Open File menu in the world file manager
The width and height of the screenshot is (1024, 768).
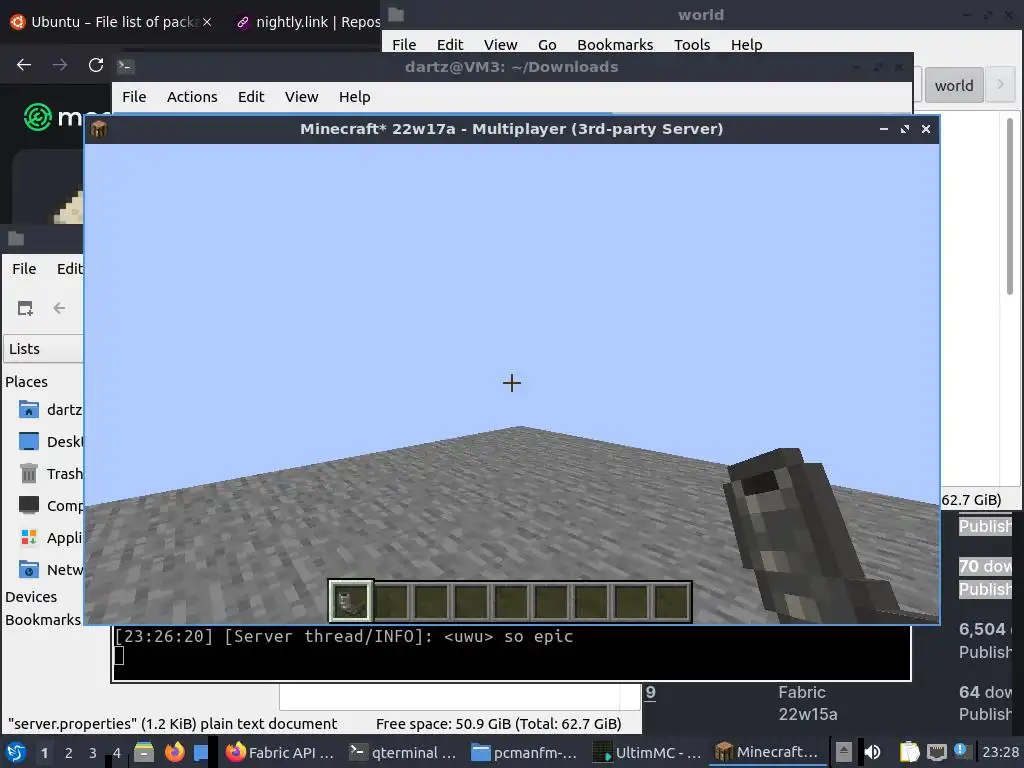pyautogui.click(x=404, y=44)
